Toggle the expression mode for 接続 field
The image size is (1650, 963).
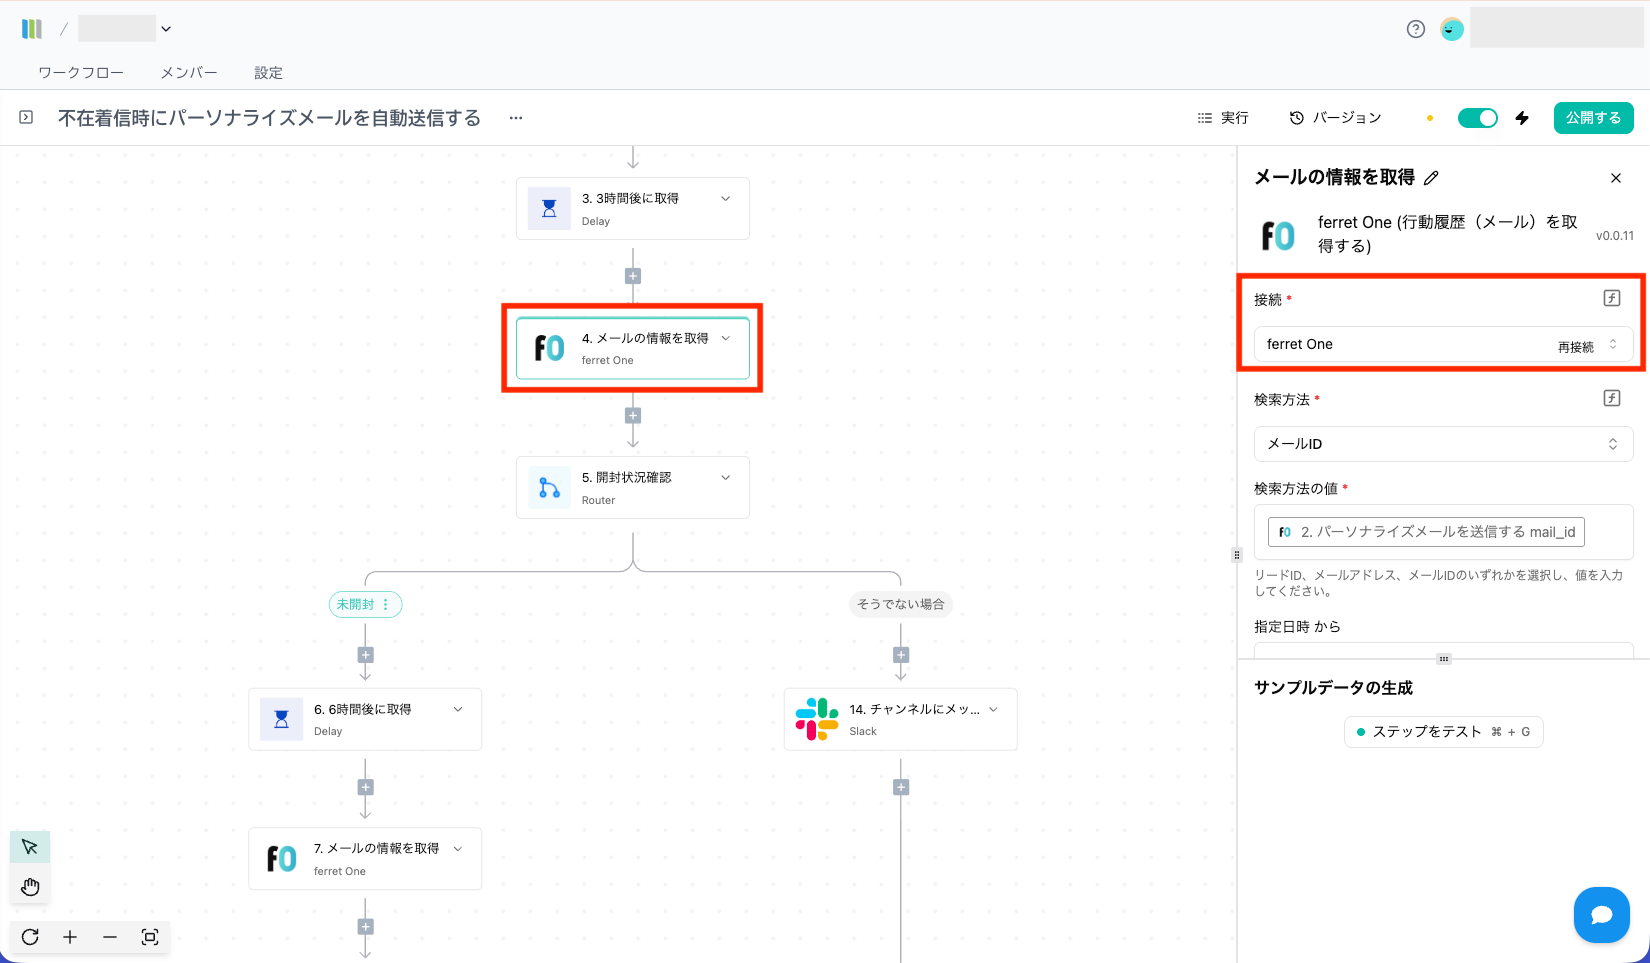coord(1611,298)
